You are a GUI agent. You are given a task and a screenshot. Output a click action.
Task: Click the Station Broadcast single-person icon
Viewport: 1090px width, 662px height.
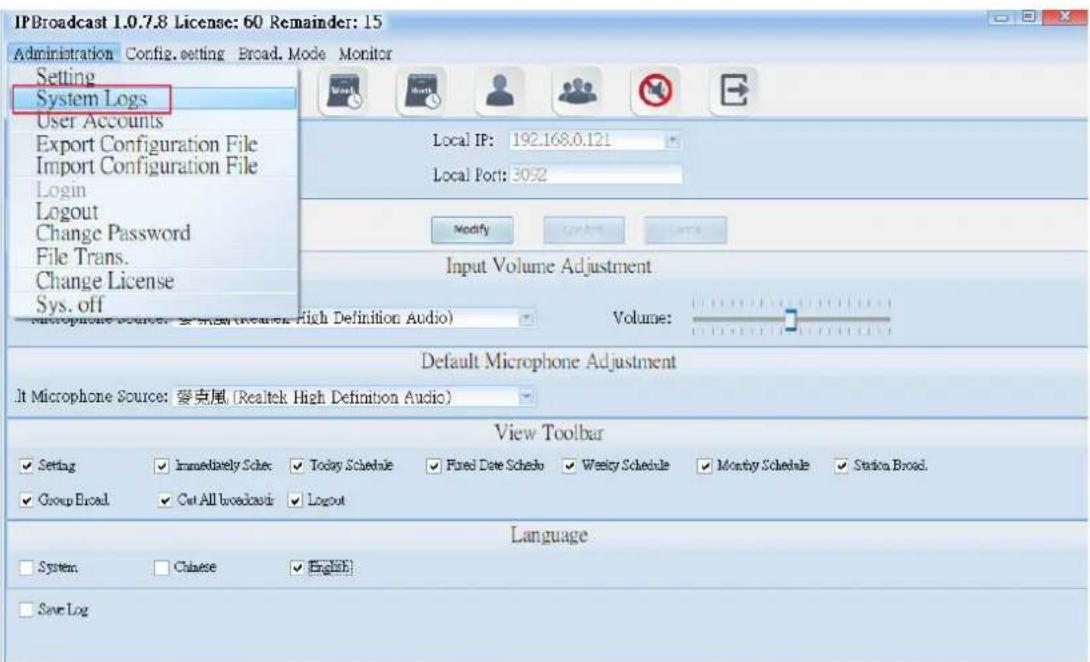pos(501,90)
